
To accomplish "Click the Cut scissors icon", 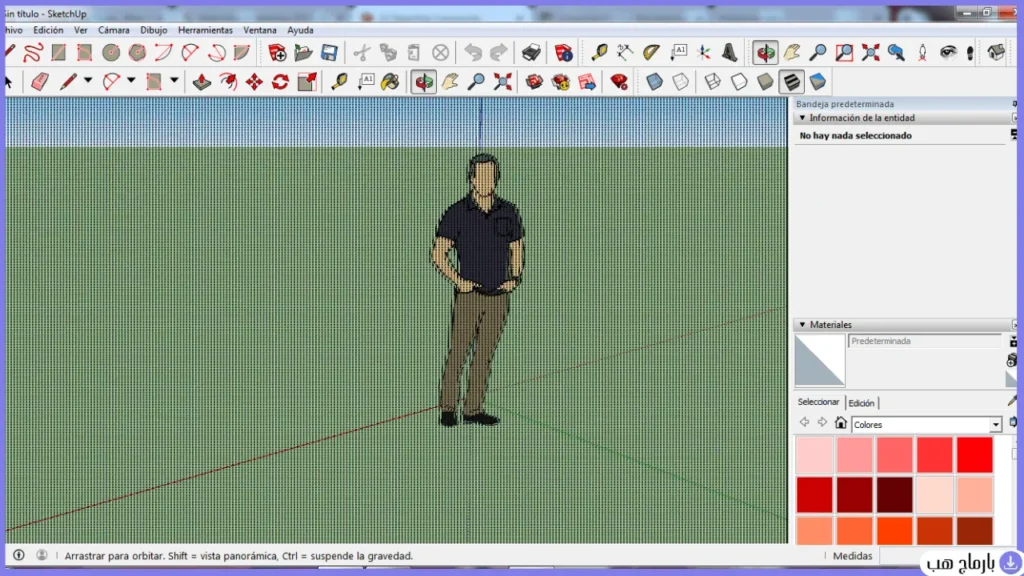I will coord(362,52).
